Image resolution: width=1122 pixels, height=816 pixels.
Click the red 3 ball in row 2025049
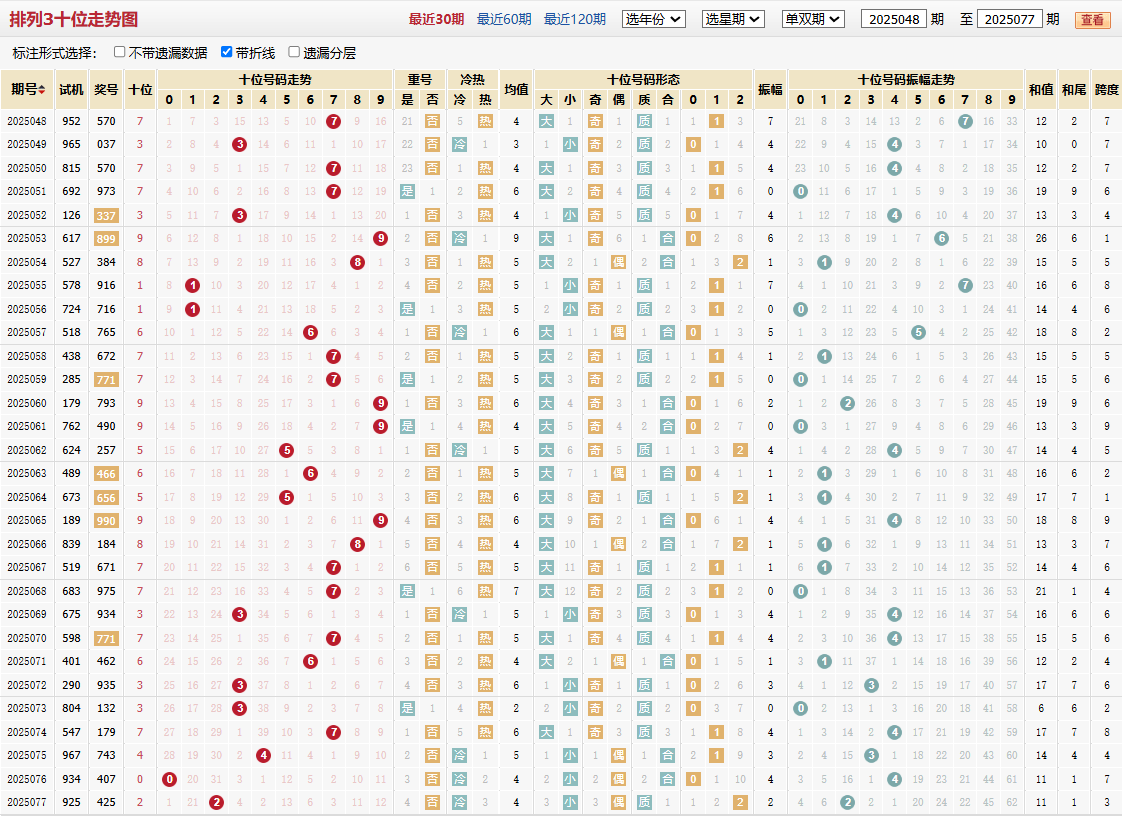[240, 145]
